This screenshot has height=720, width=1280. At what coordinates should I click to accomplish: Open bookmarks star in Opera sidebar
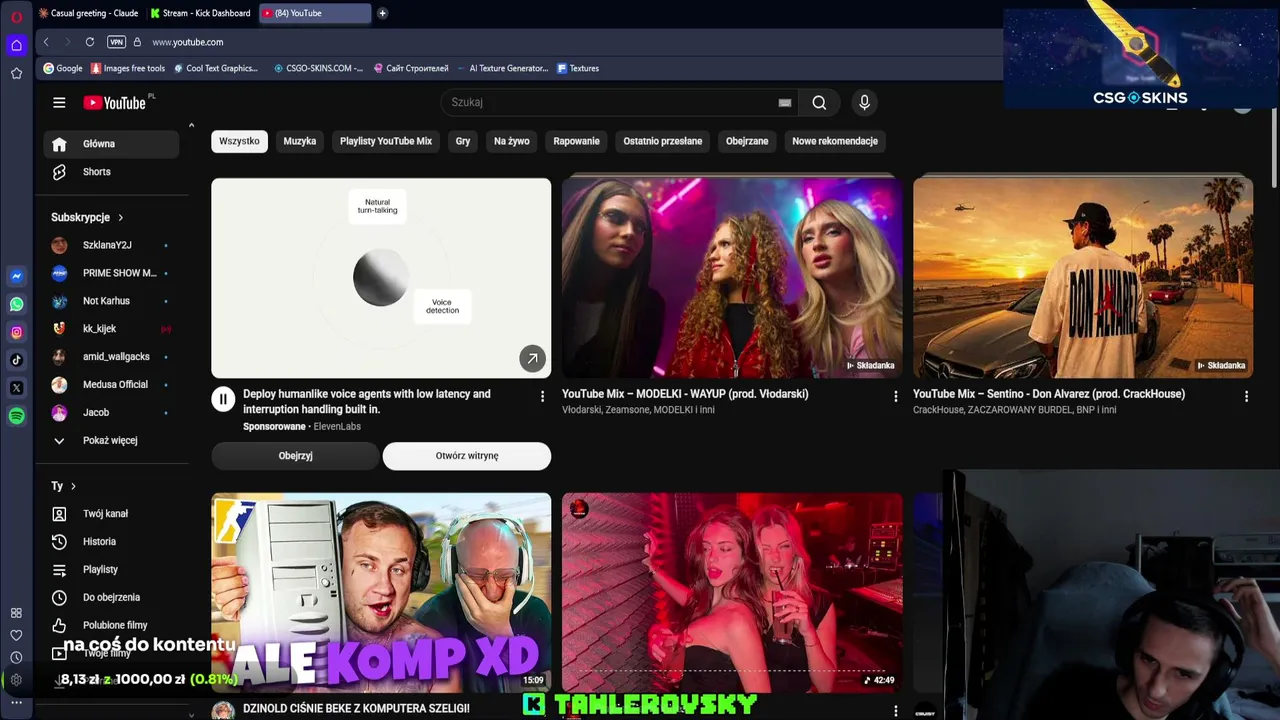click(16, 73)
